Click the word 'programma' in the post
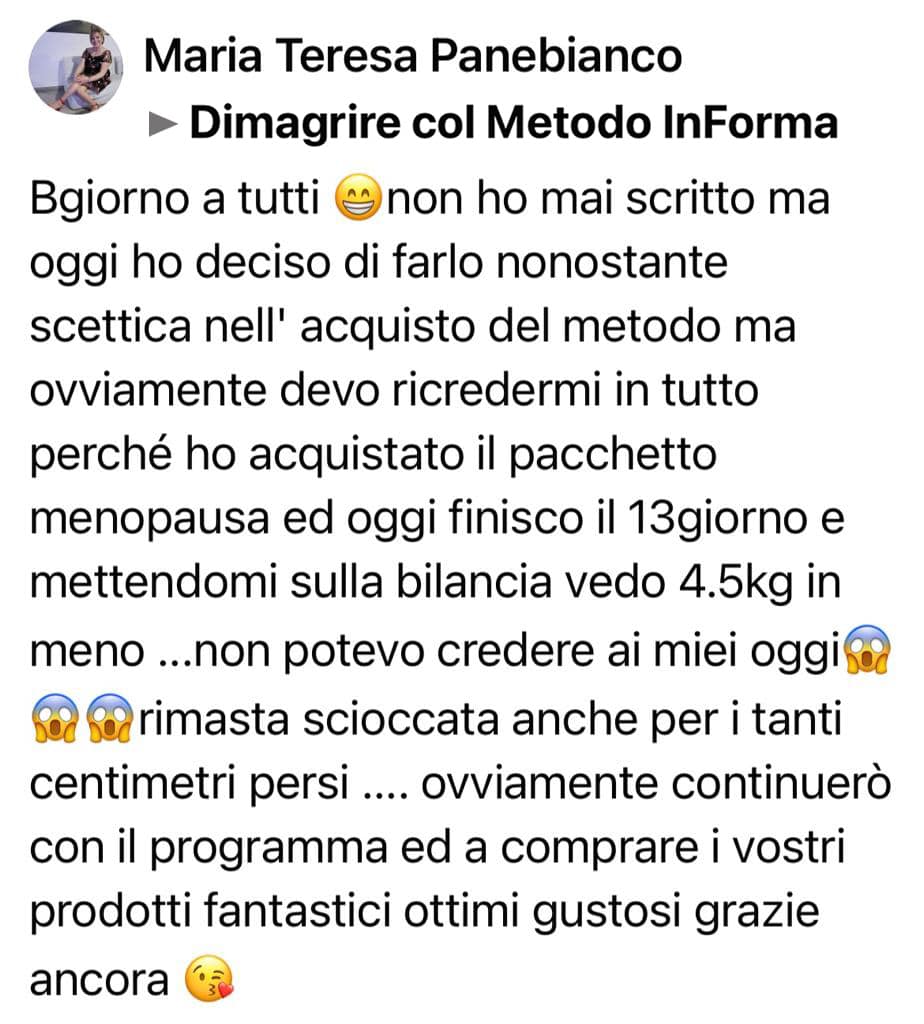 point(268,848)
